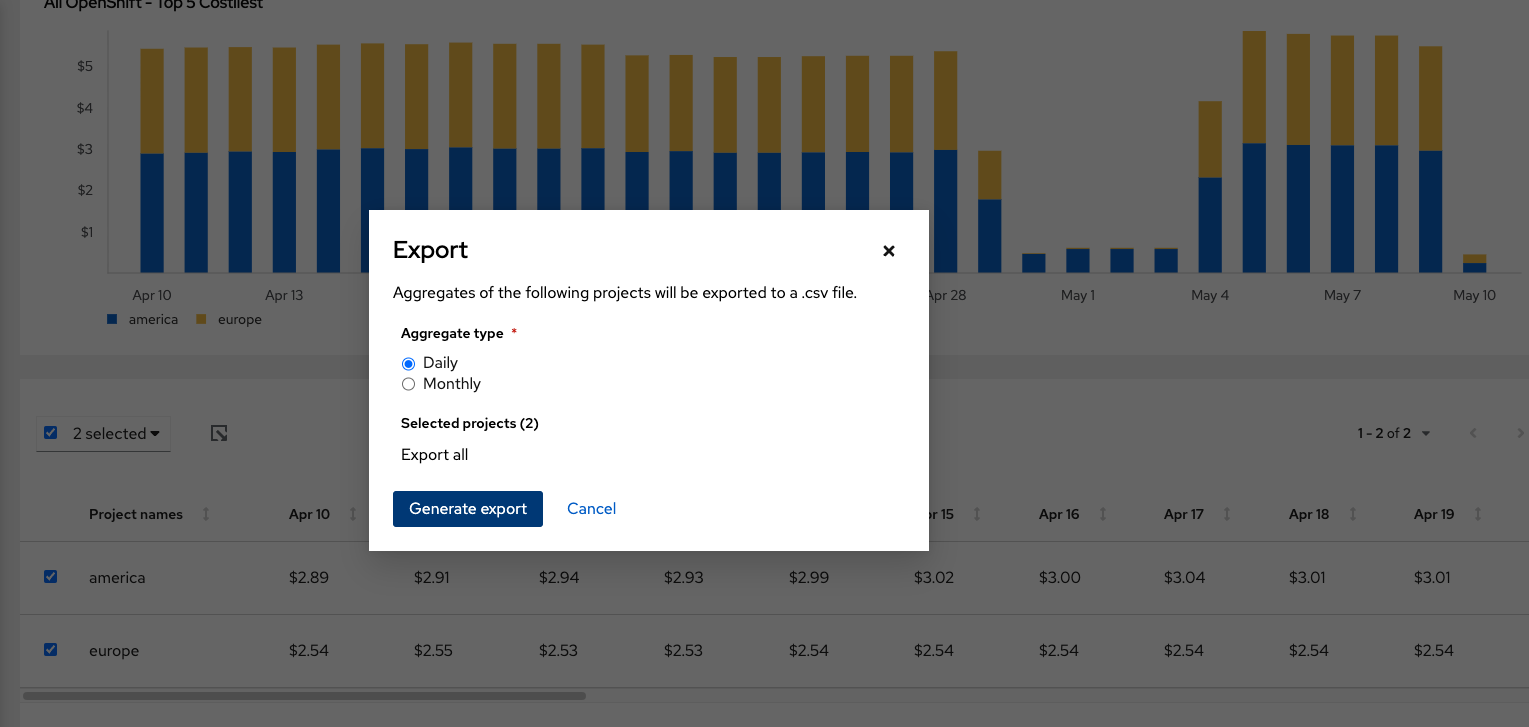Screen dimensions: 1529x727
Task: Toggle the europe series in the chart legend
Action: point(228,319)
